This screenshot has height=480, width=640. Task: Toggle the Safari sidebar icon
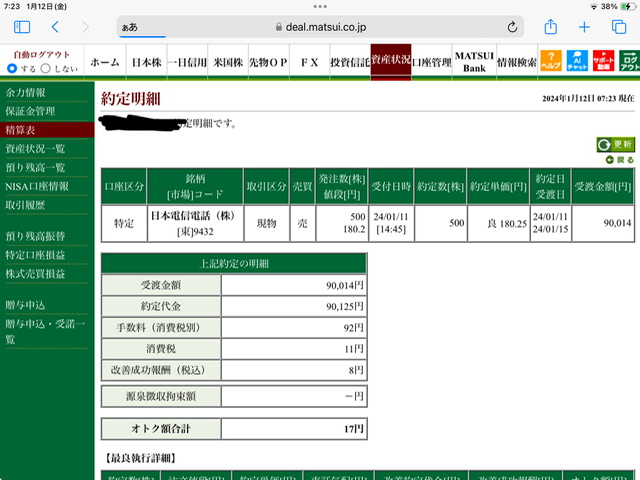coord(22,27)
